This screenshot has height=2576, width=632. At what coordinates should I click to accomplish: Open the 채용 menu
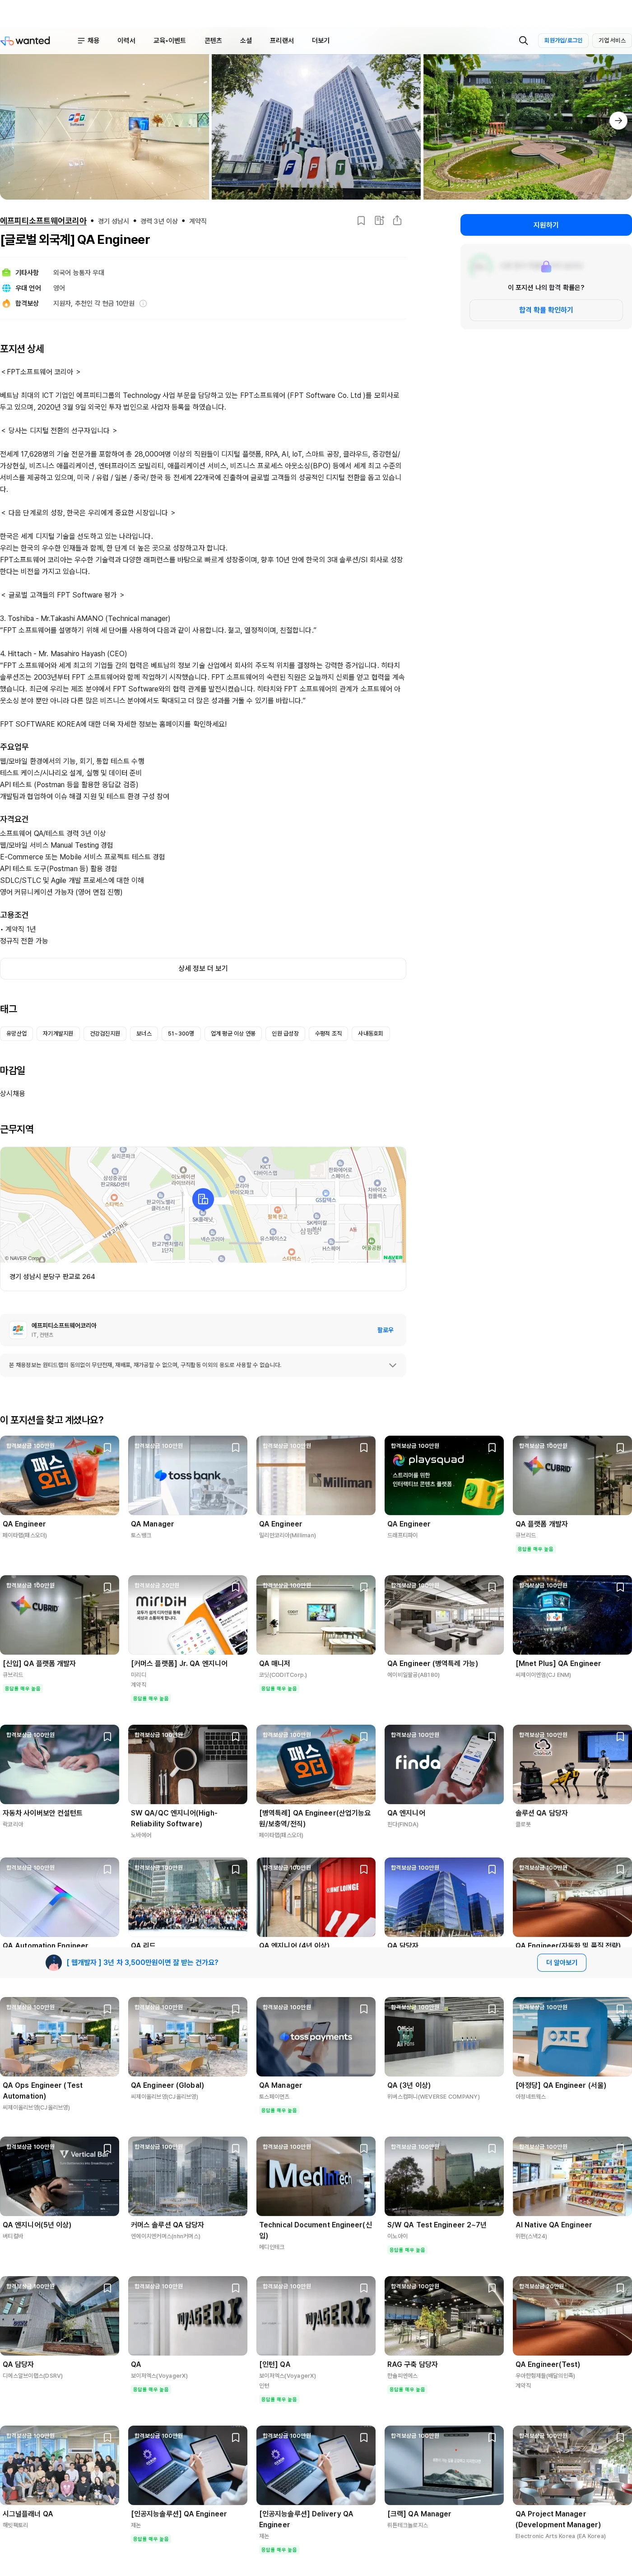[x=93, y=41]
